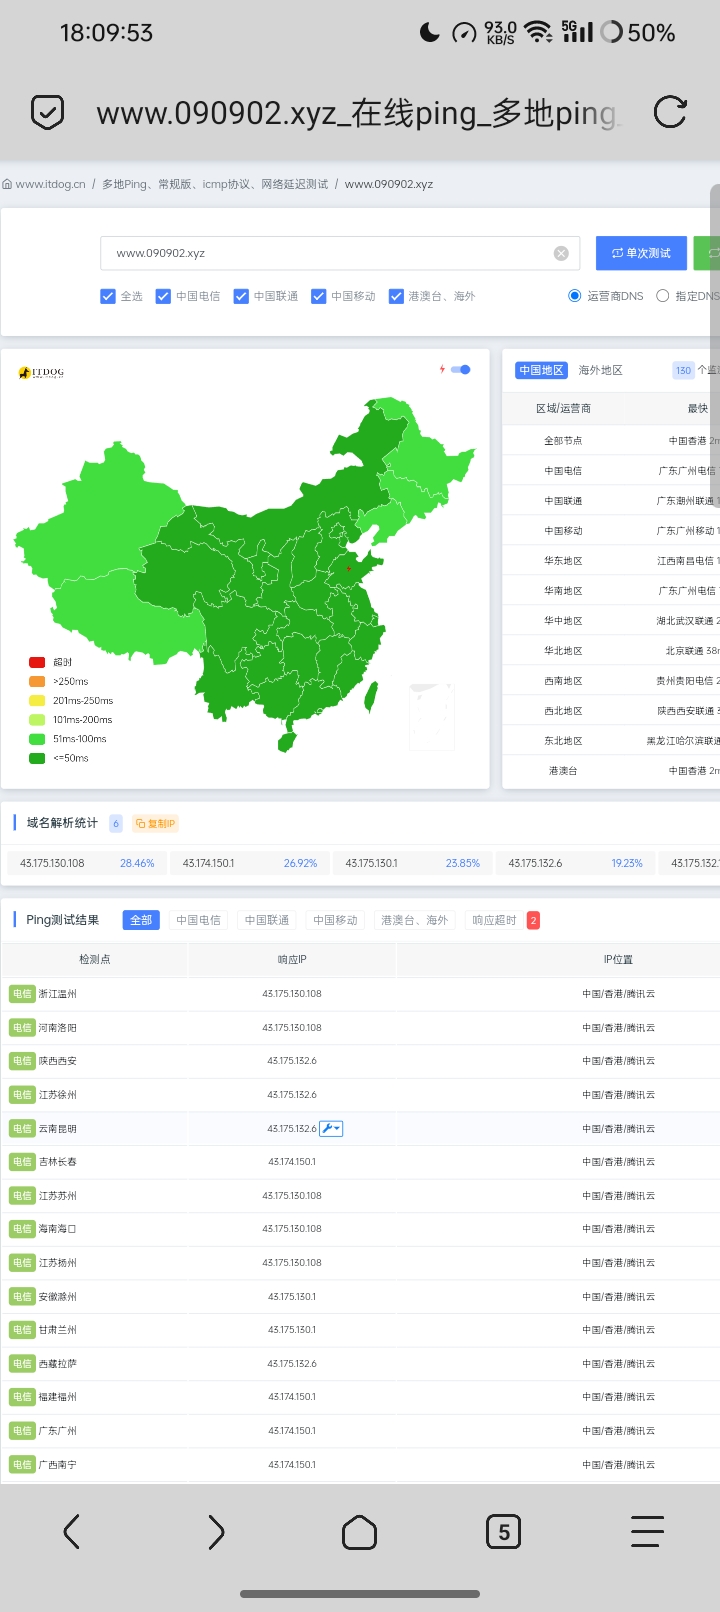Screen dimensions: 720x1612
Task: Filter results by 中国电信 tab
Action: (x=198, y=920)
